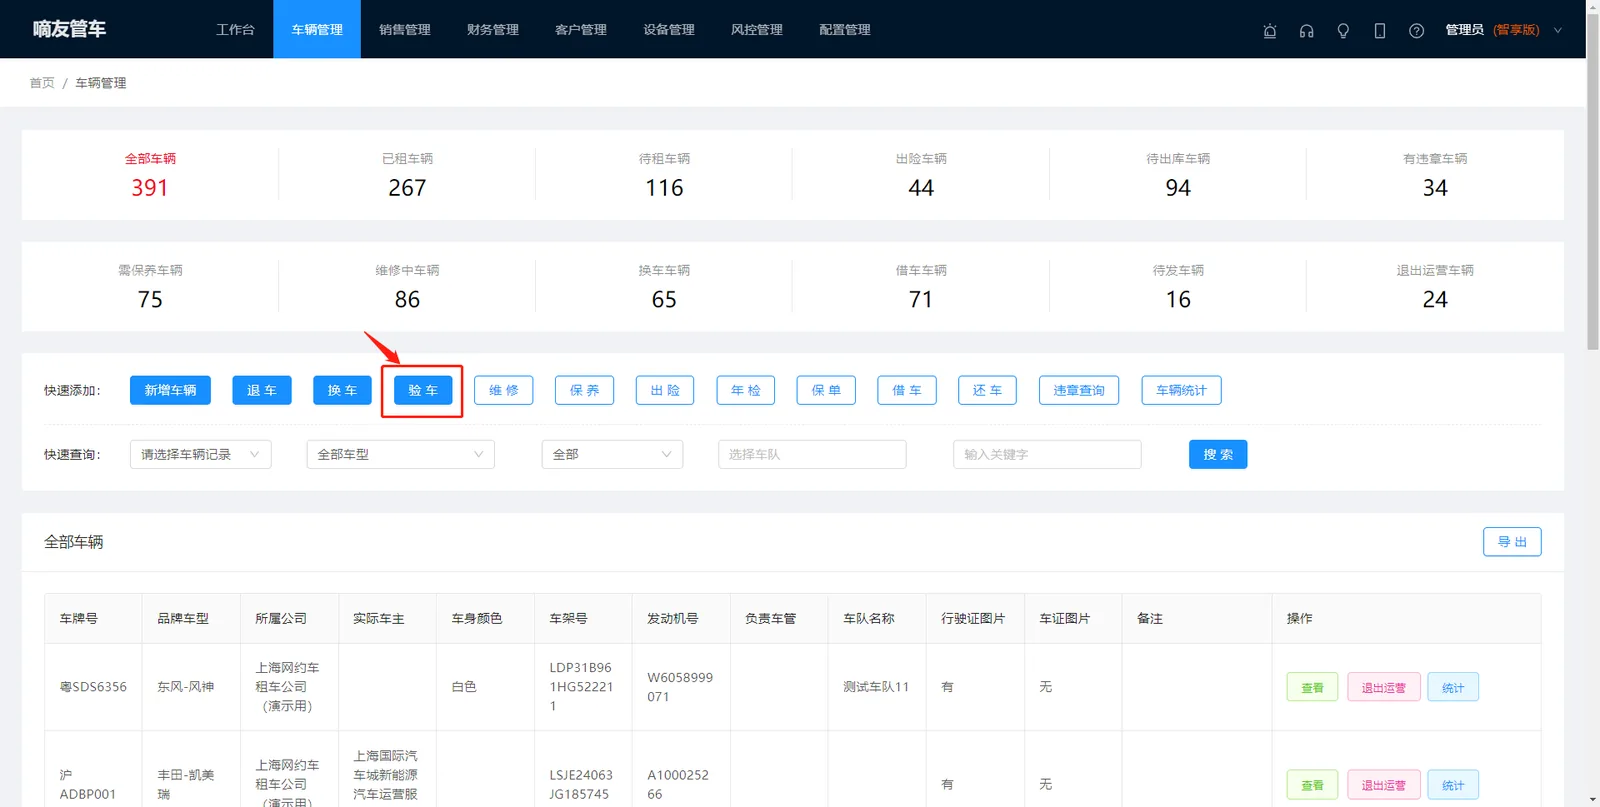Open customer service headset icon
Image resolution: width=1600 pixels, height=807 pixels.
(x=1306, y=30)
